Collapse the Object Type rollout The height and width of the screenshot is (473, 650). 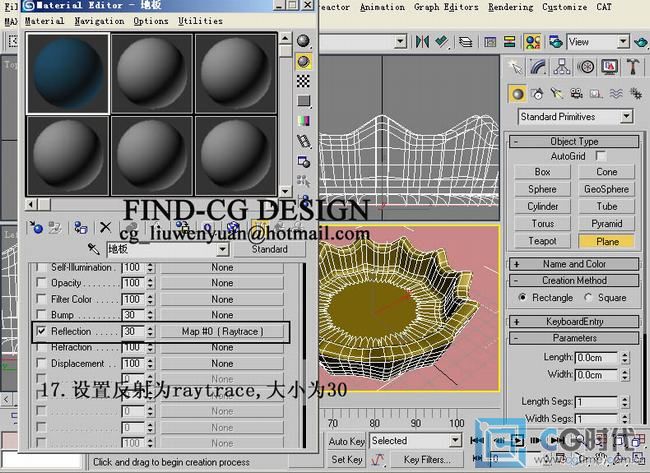574,141
